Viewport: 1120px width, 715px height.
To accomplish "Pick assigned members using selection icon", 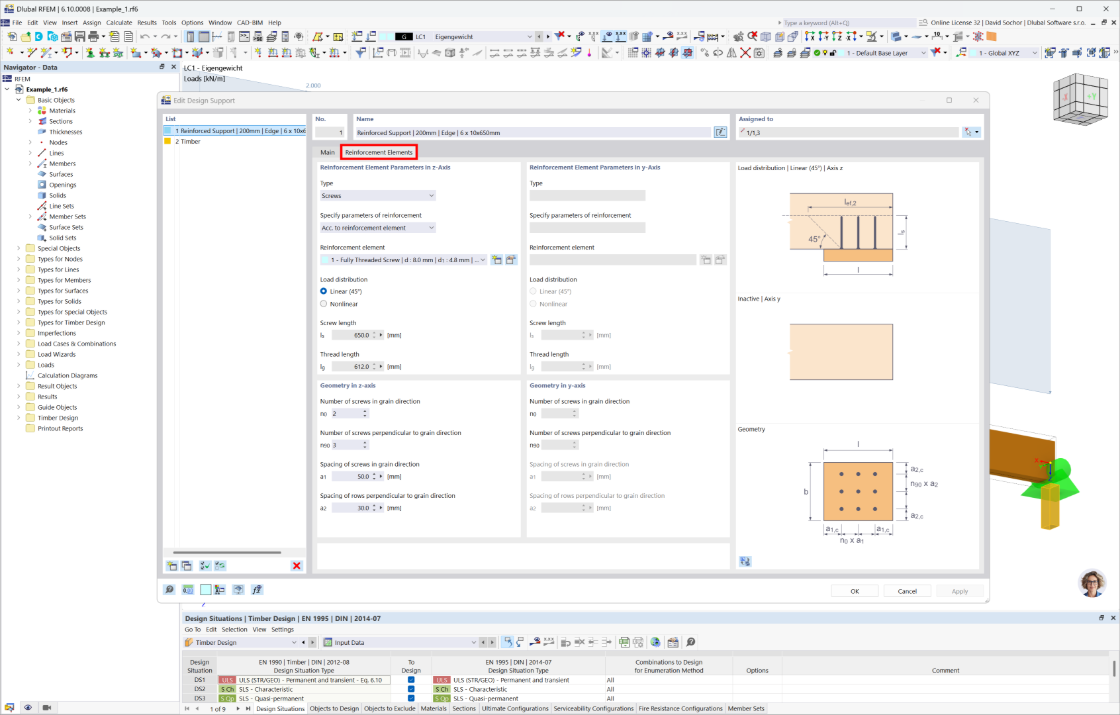I will [969, 132].
